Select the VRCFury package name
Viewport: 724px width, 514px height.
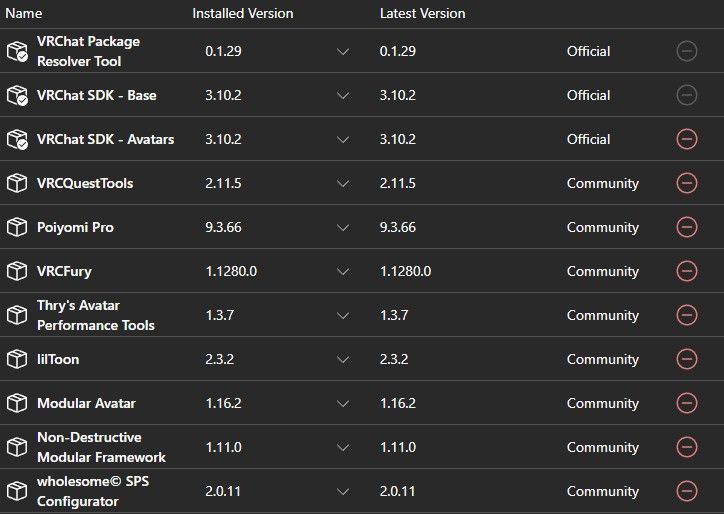tap(64, 271)
